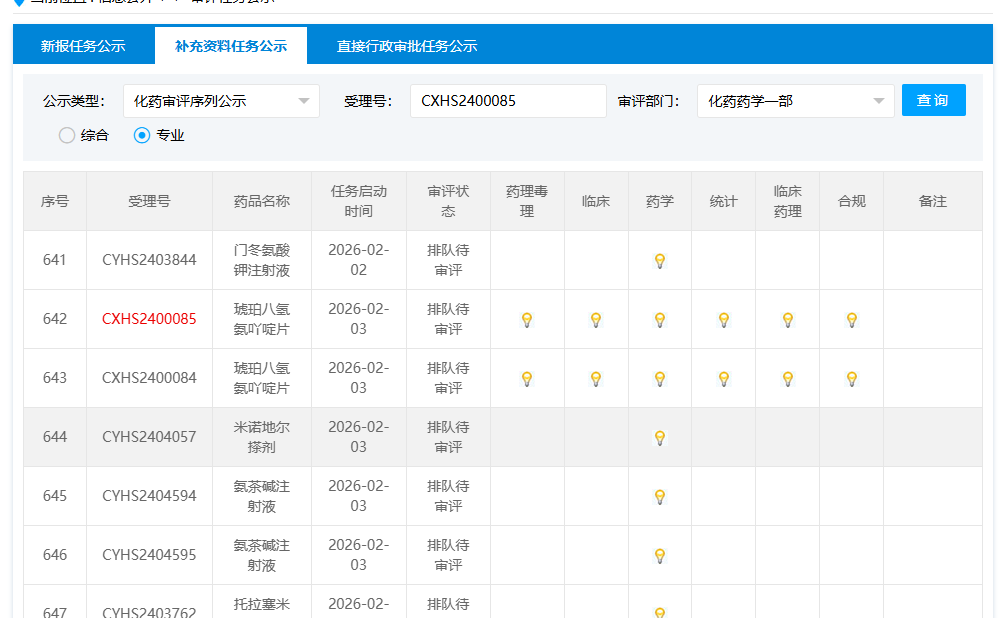Click acceptance number CYHS2404595
Image resolution: width=1006 pixels, height=618 pixels.
(x=149, y=555)
